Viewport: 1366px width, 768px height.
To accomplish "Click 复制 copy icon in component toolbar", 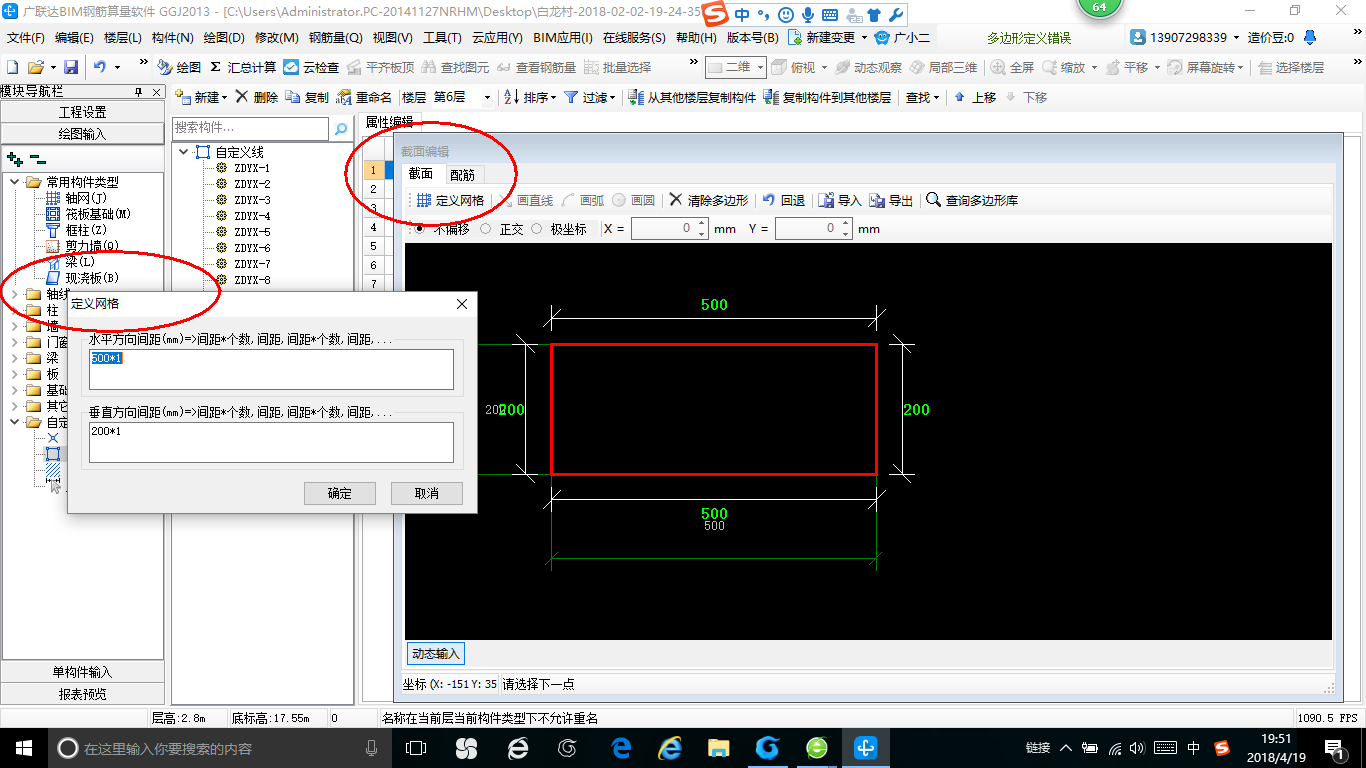I will tap(307, 97).
